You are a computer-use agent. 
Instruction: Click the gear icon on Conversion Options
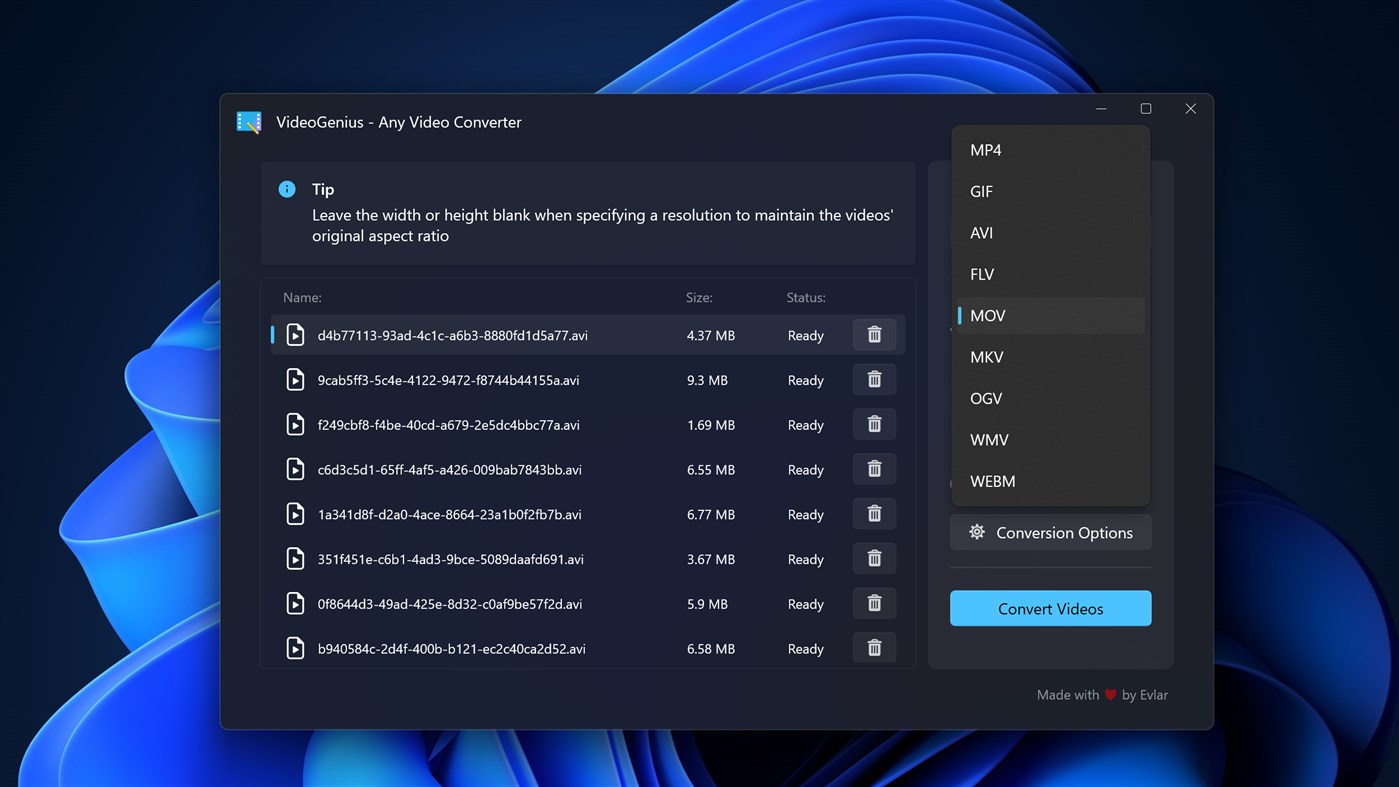(x=977, y=532)
